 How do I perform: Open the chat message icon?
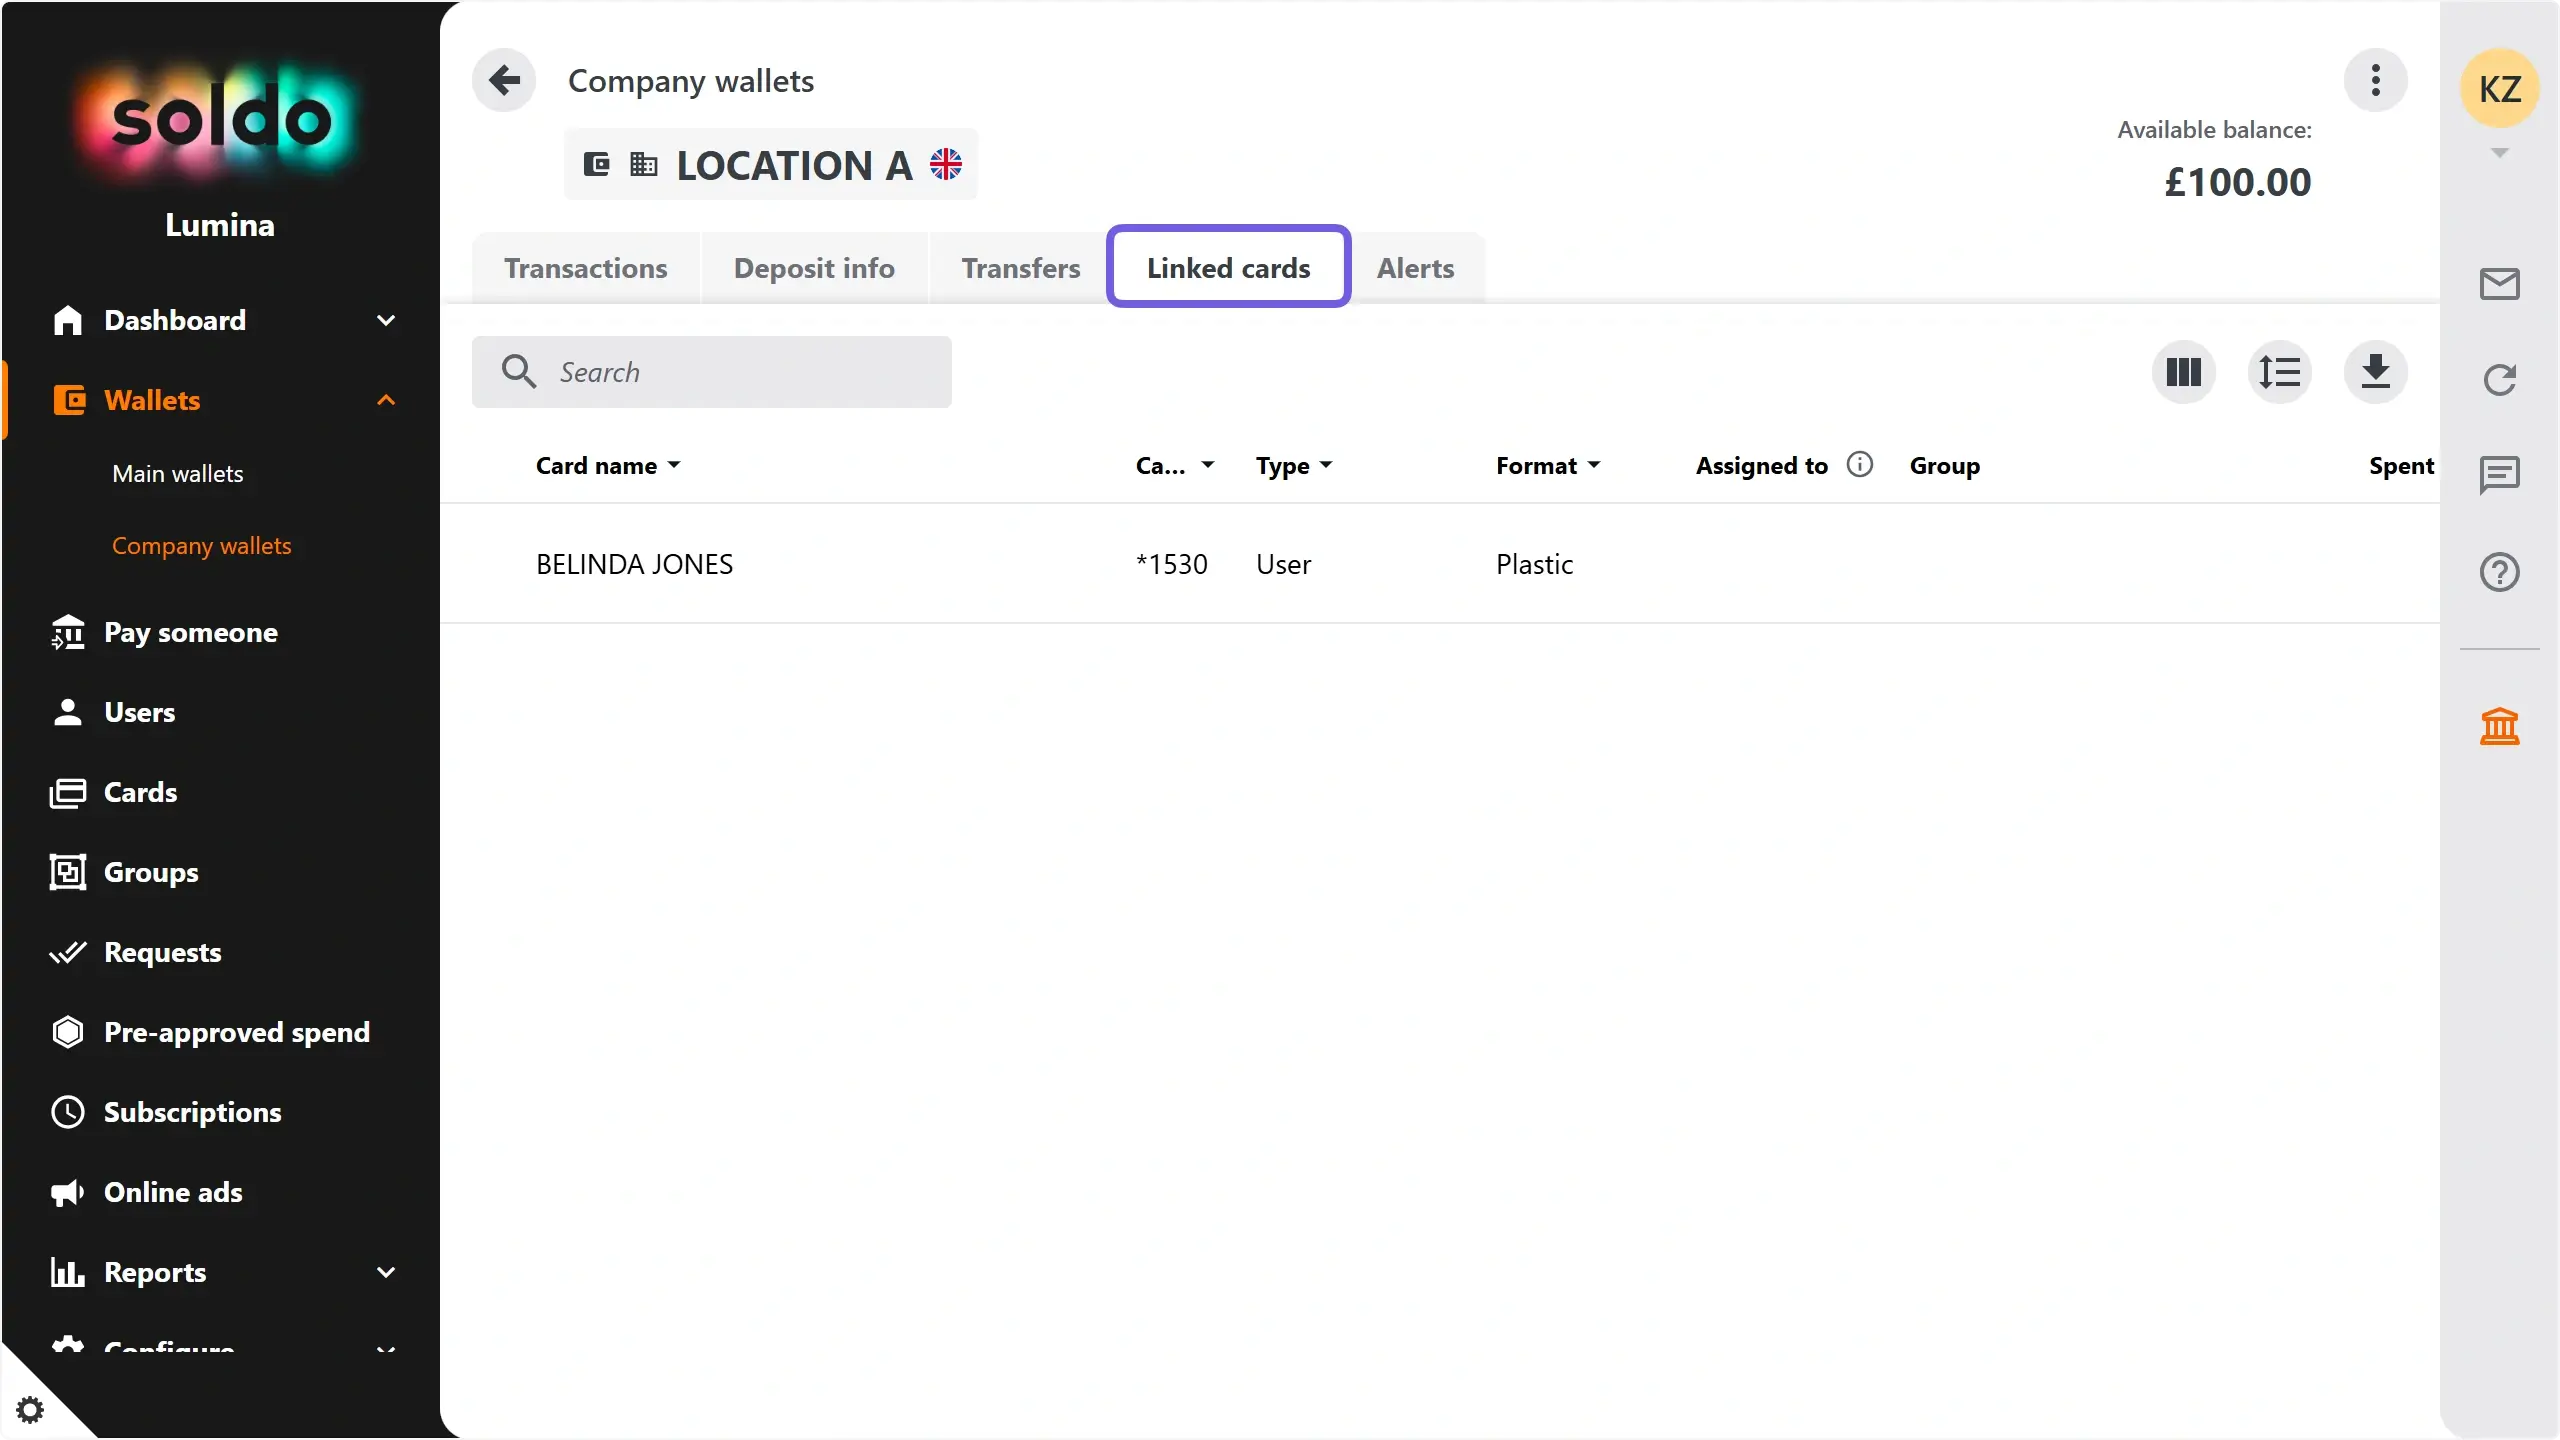point(2499,475)
